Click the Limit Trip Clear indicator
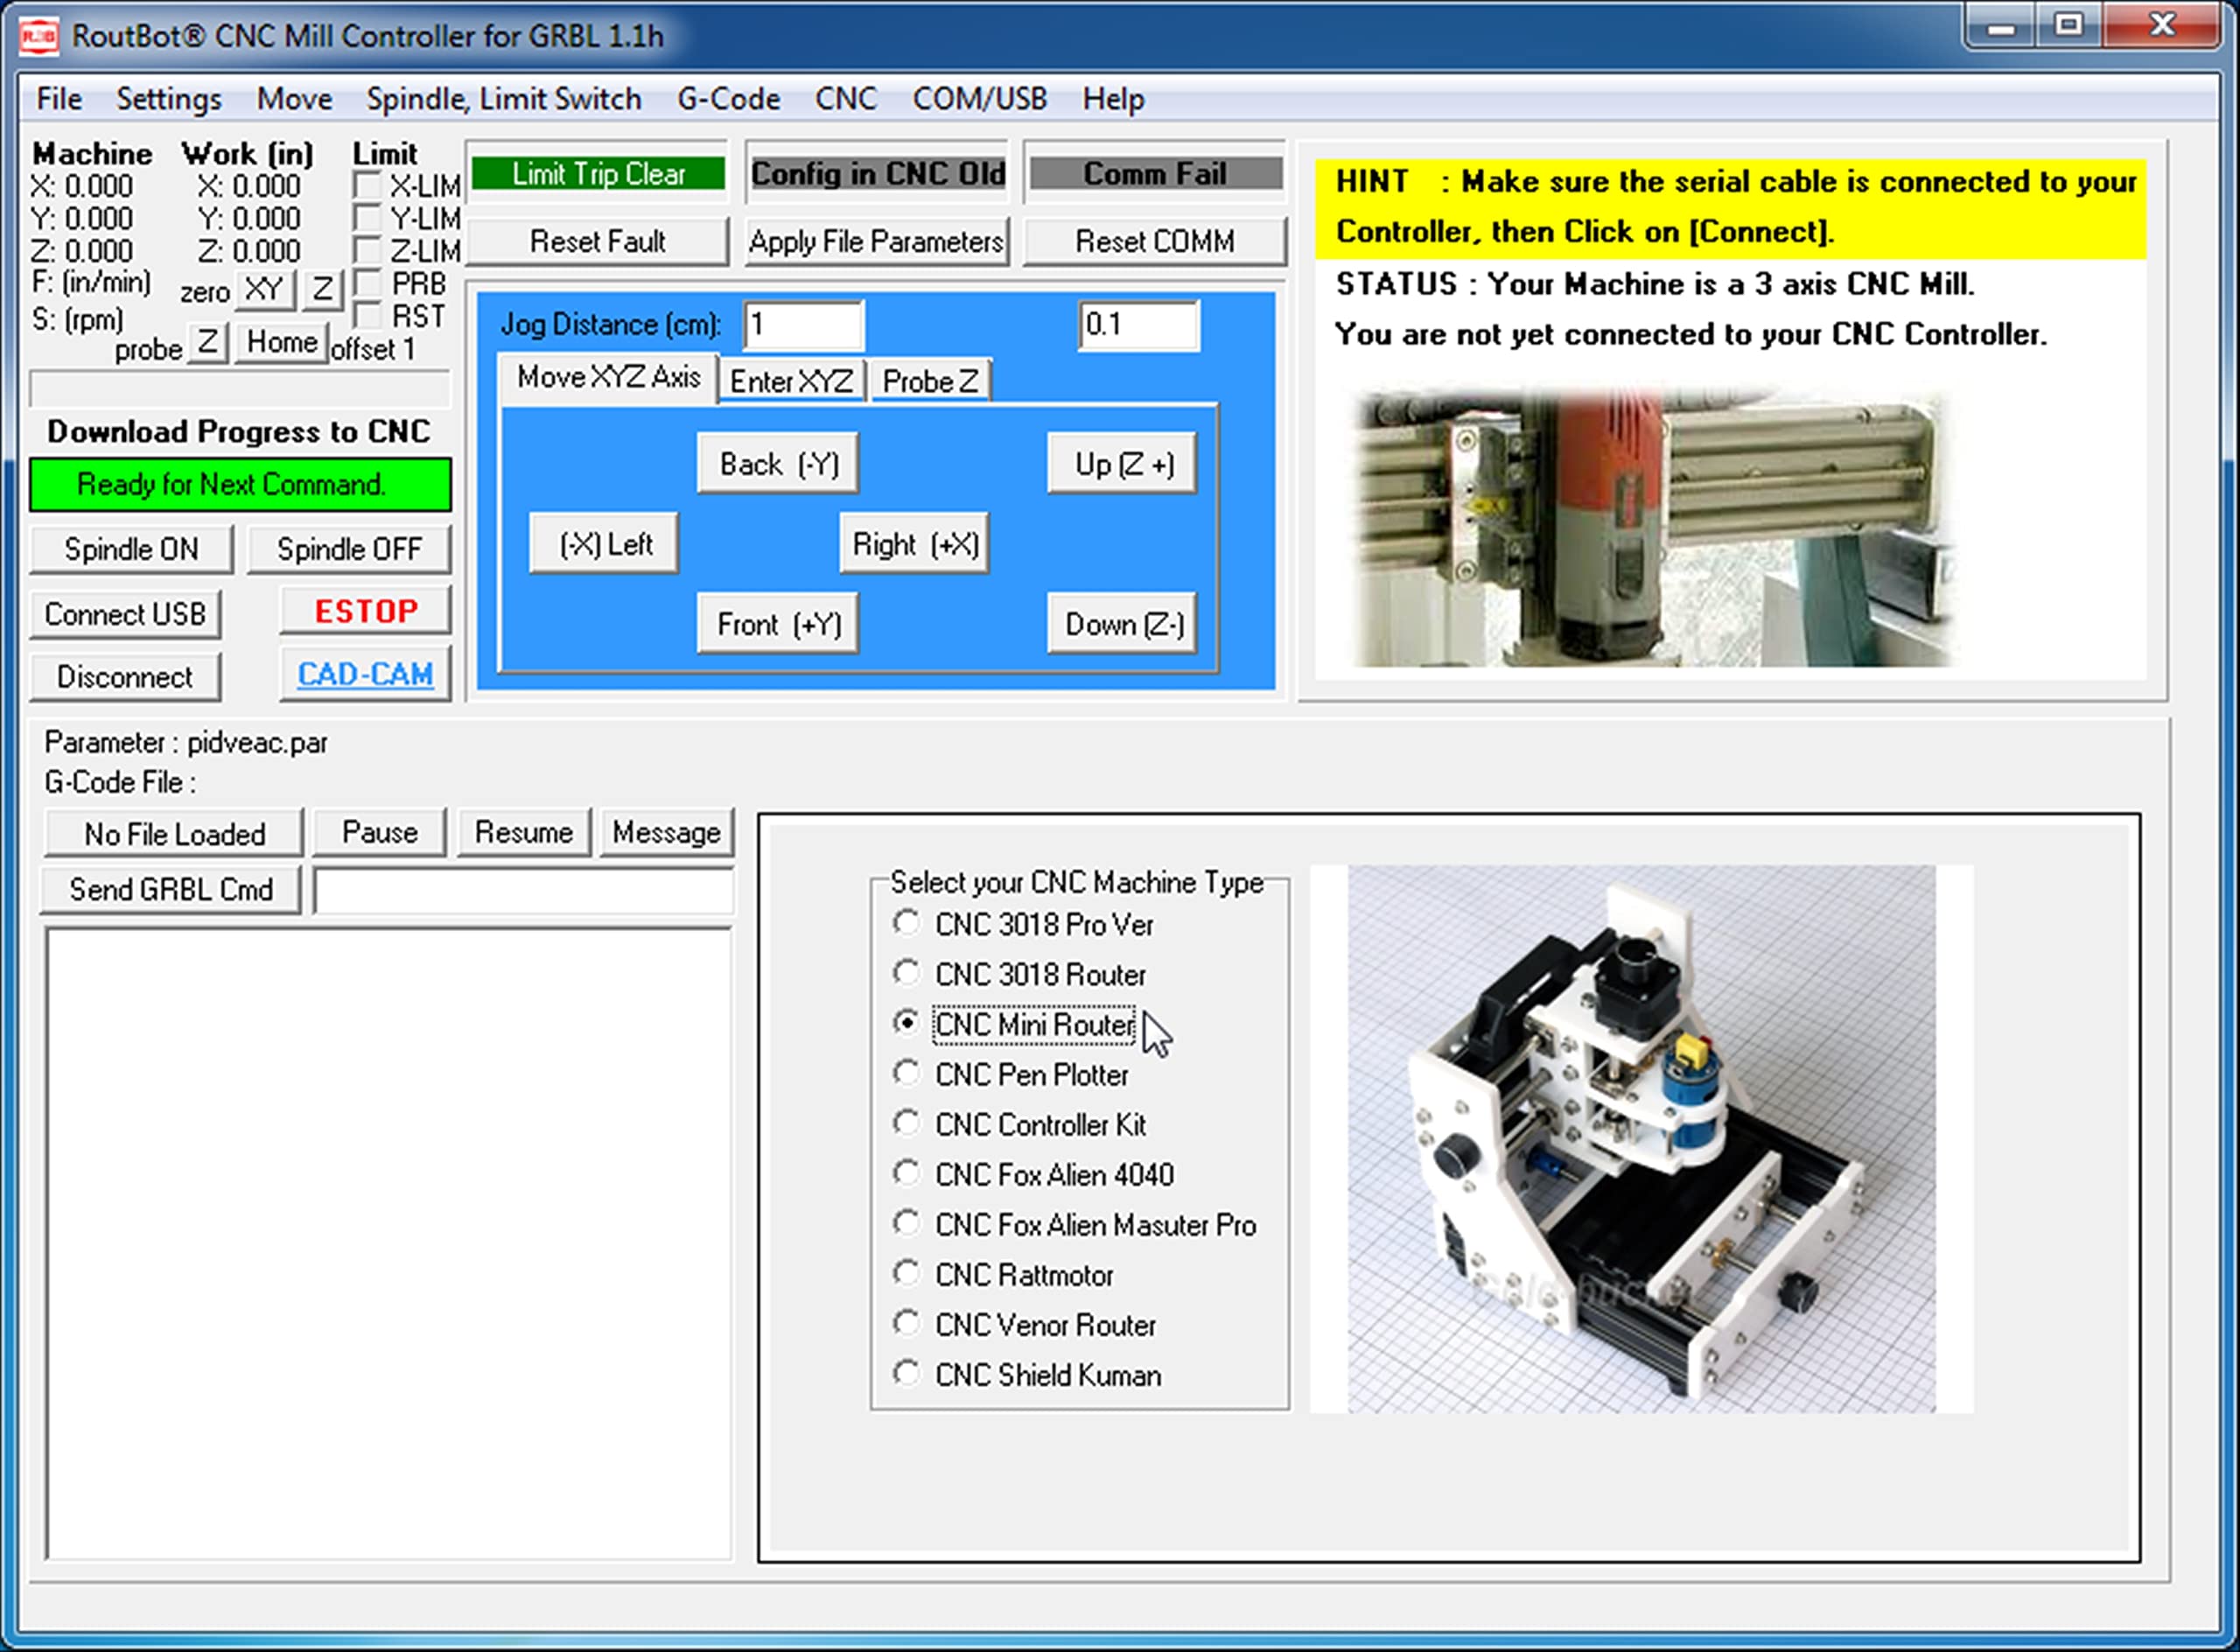The height and width of the screenshot is (1652, 2240). [x=598, y=174]
